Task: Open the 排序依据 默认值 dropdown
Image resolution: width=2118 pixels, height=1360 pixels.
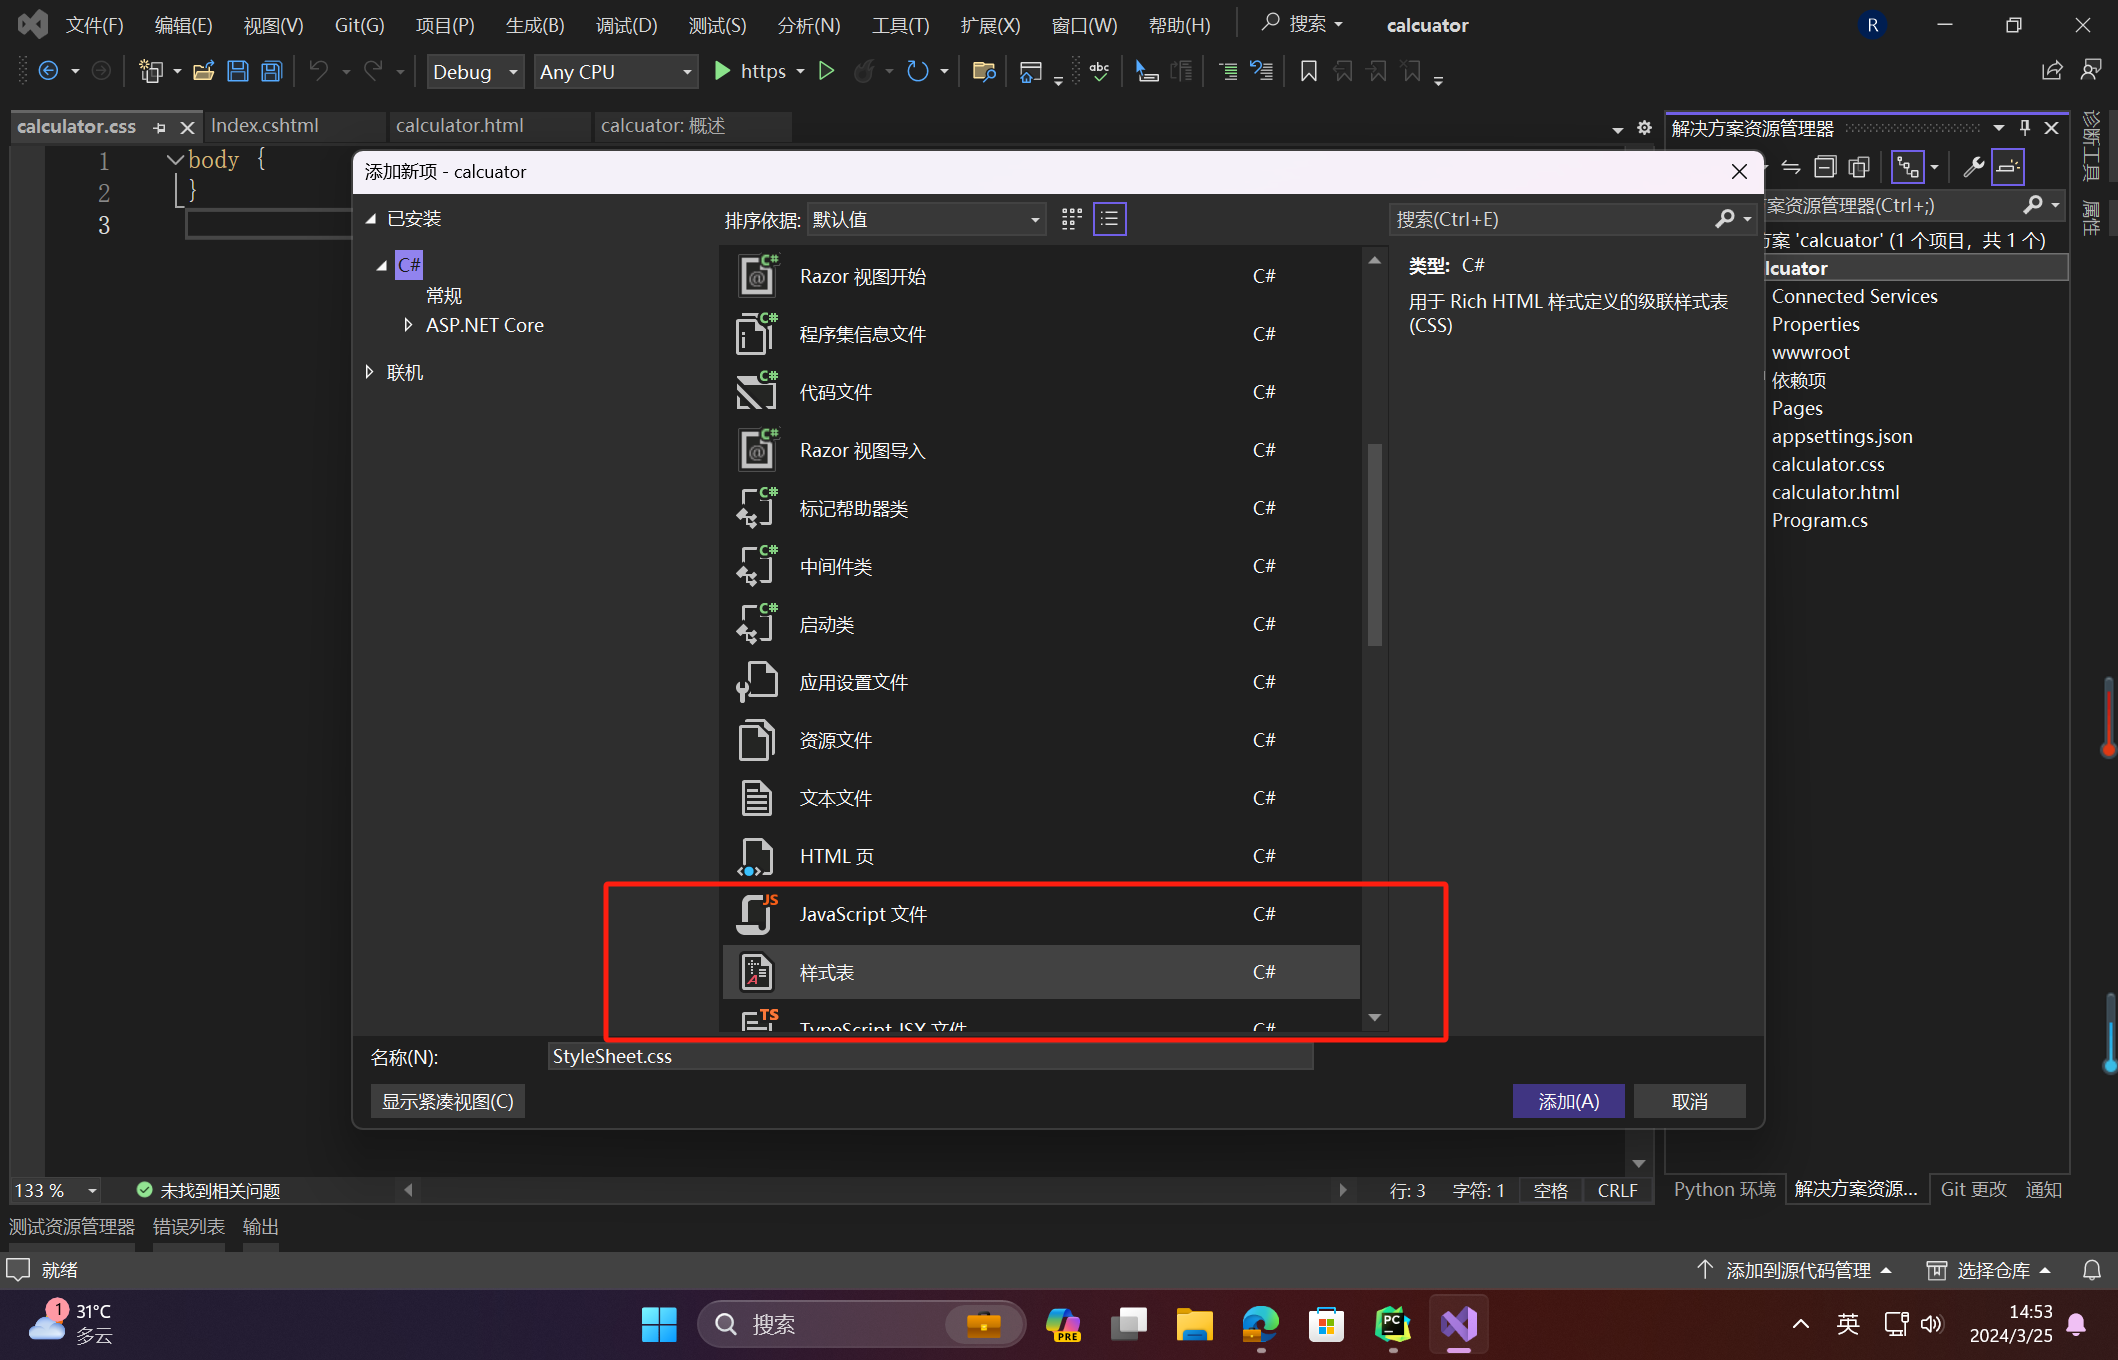Action: click(x=926, y=219)
